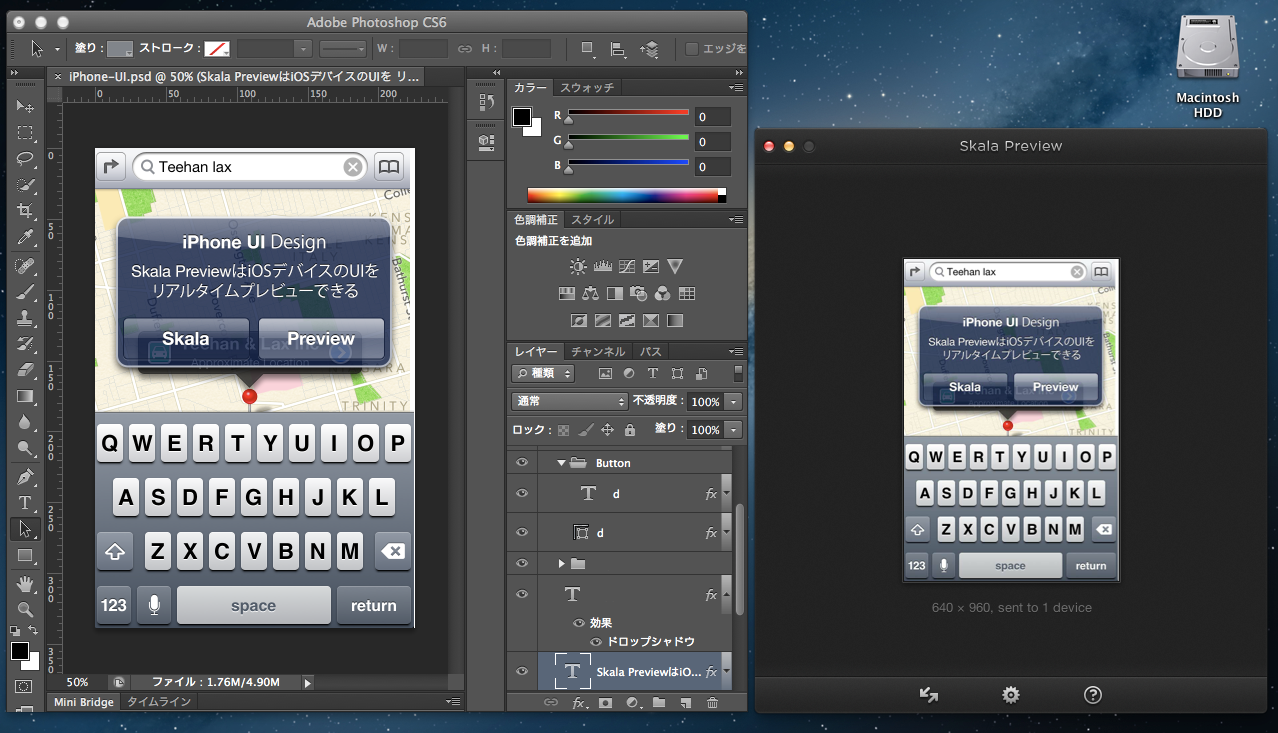1278x733 pixels.
Task: Open Skala Preview settings gear
Action: (x=1011, y=694)
